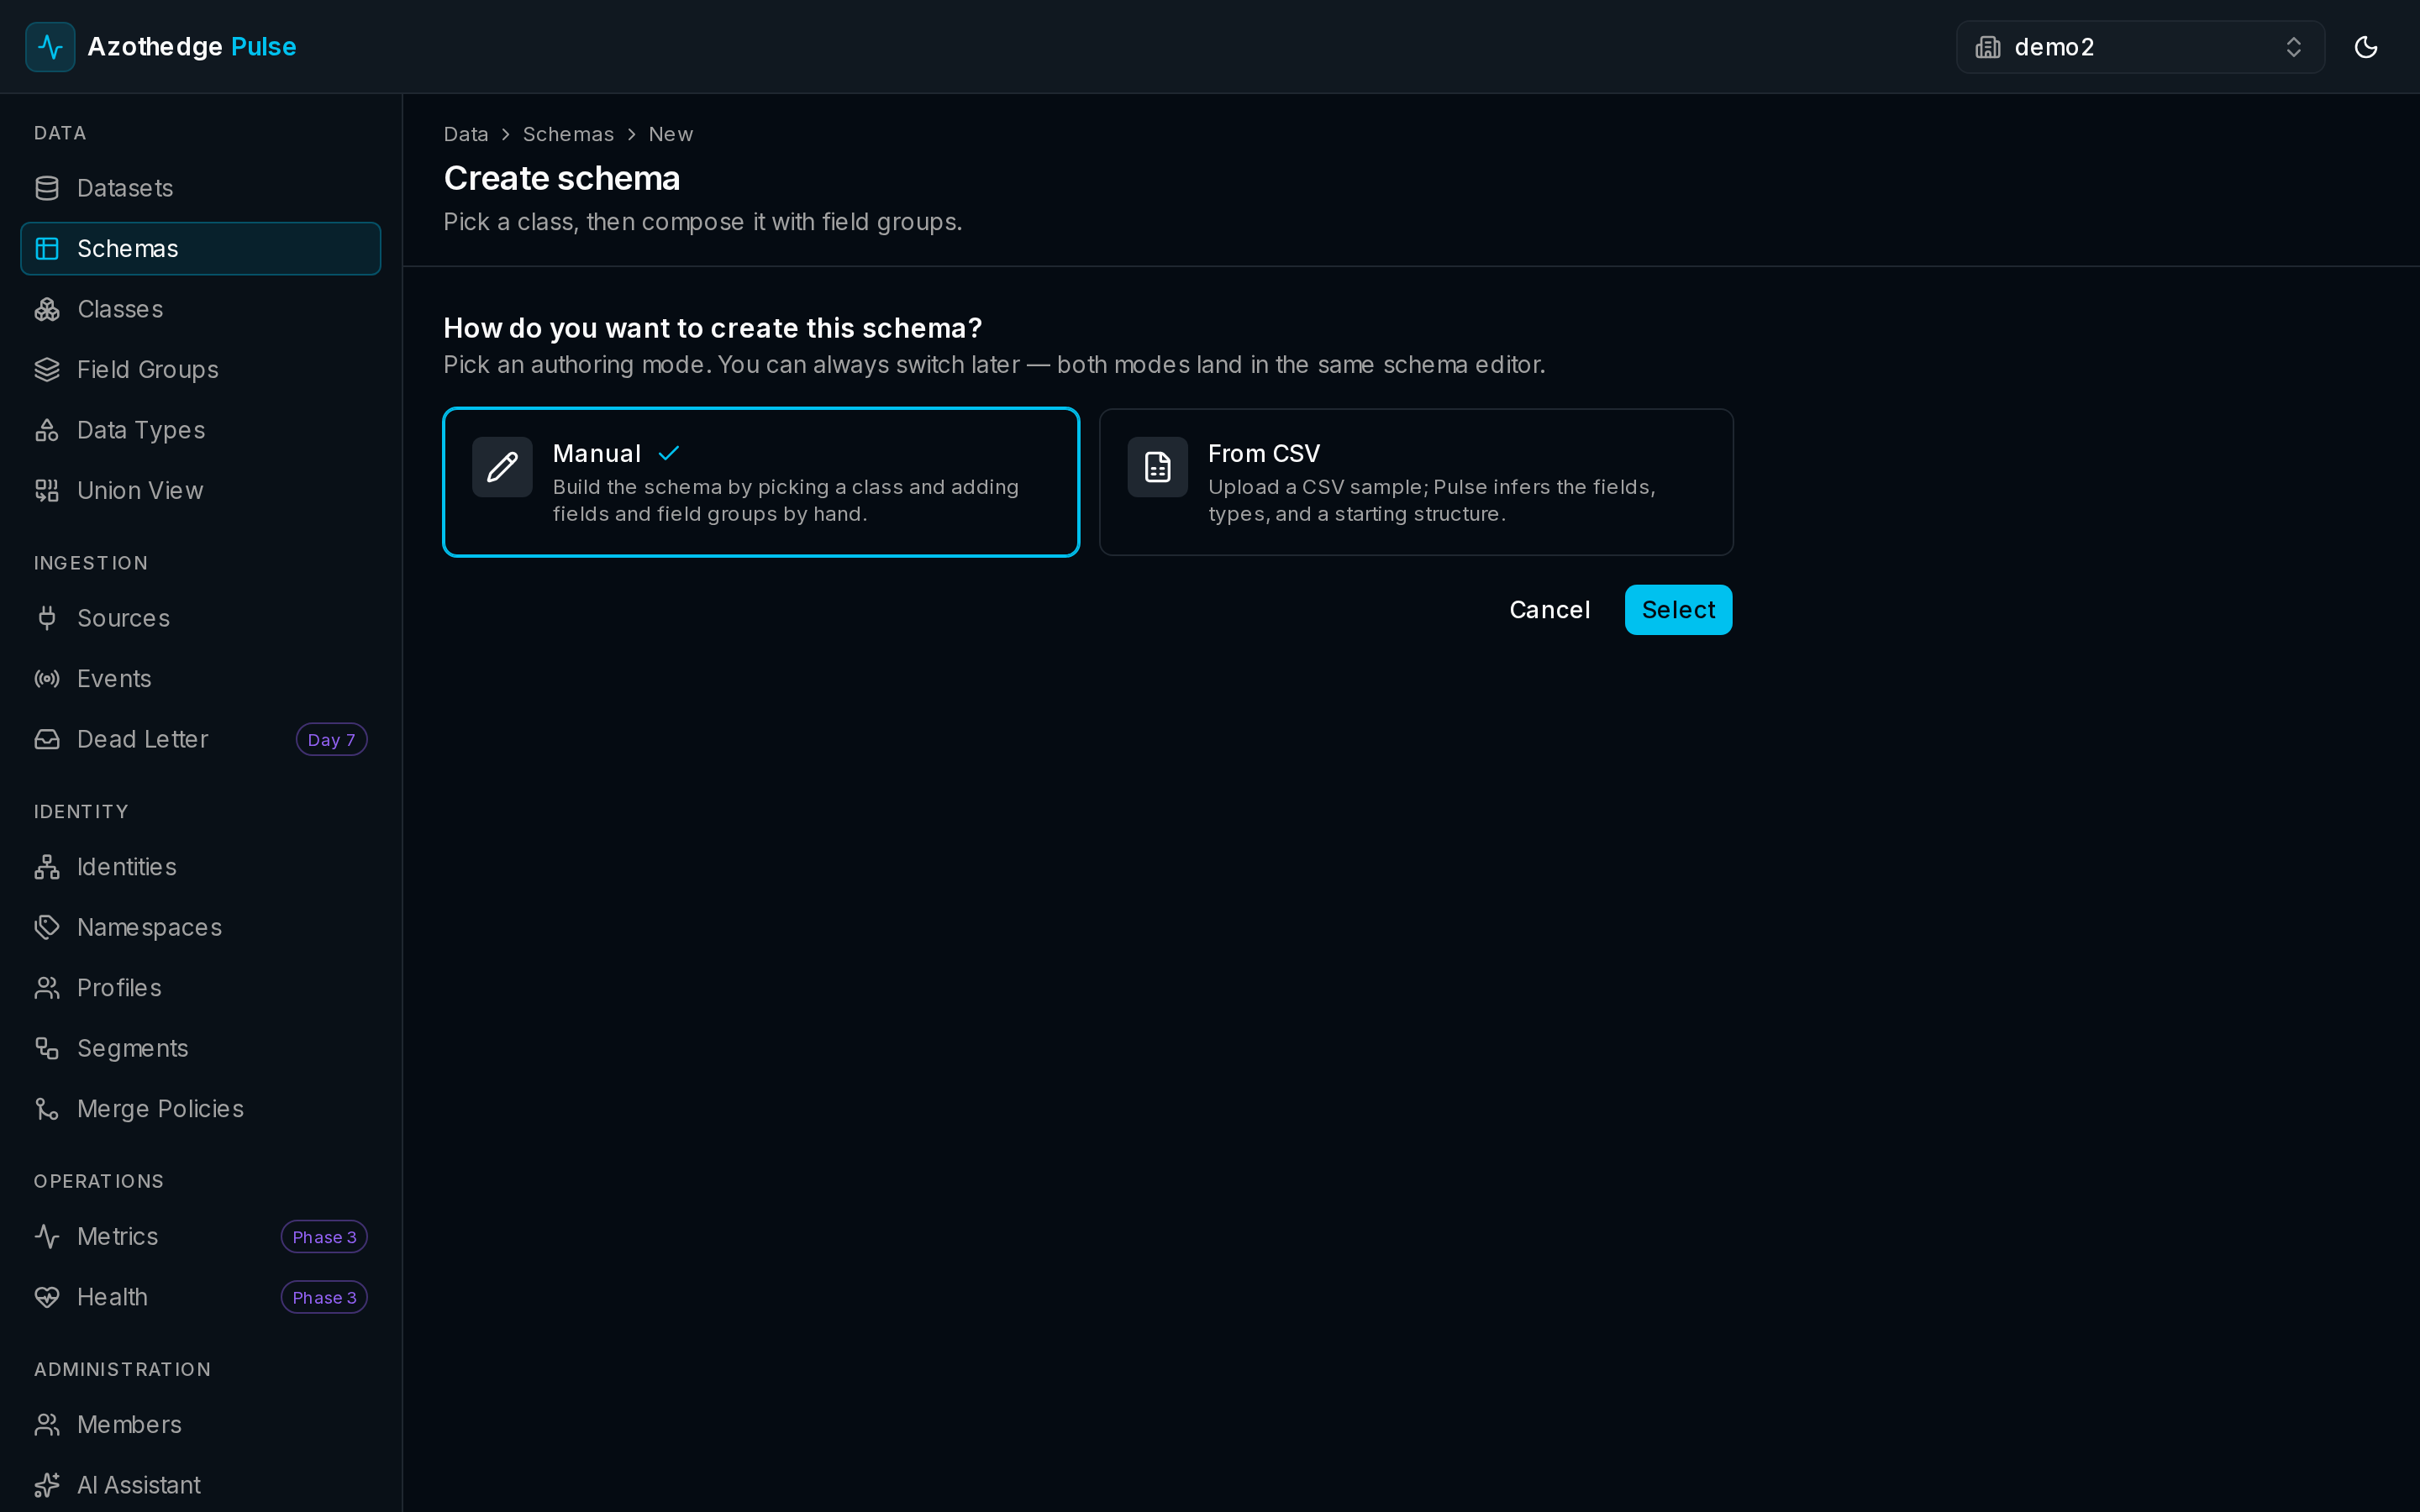Click the Schemas table icon
Viewport: 2420px width, 1512px height.
pos(47,249)
